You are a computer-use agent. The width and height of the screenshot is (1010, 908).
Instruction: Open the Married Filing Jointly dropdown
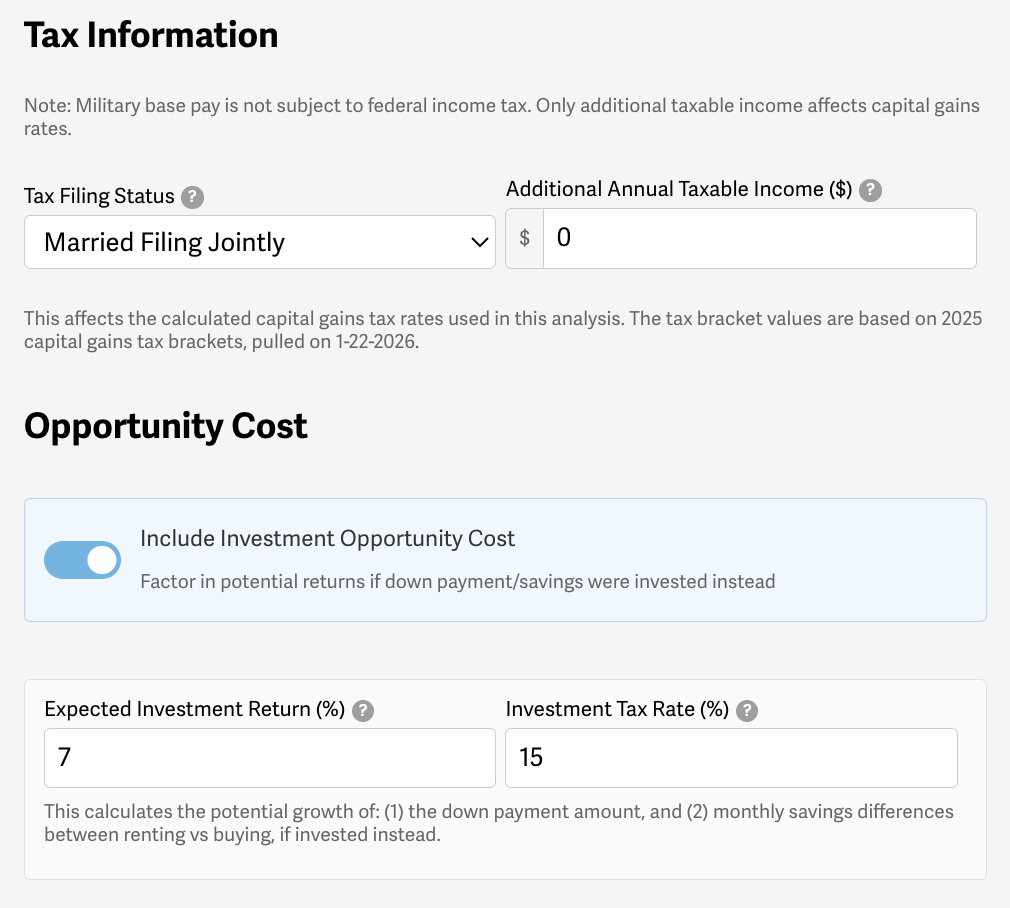click(259, 242)
